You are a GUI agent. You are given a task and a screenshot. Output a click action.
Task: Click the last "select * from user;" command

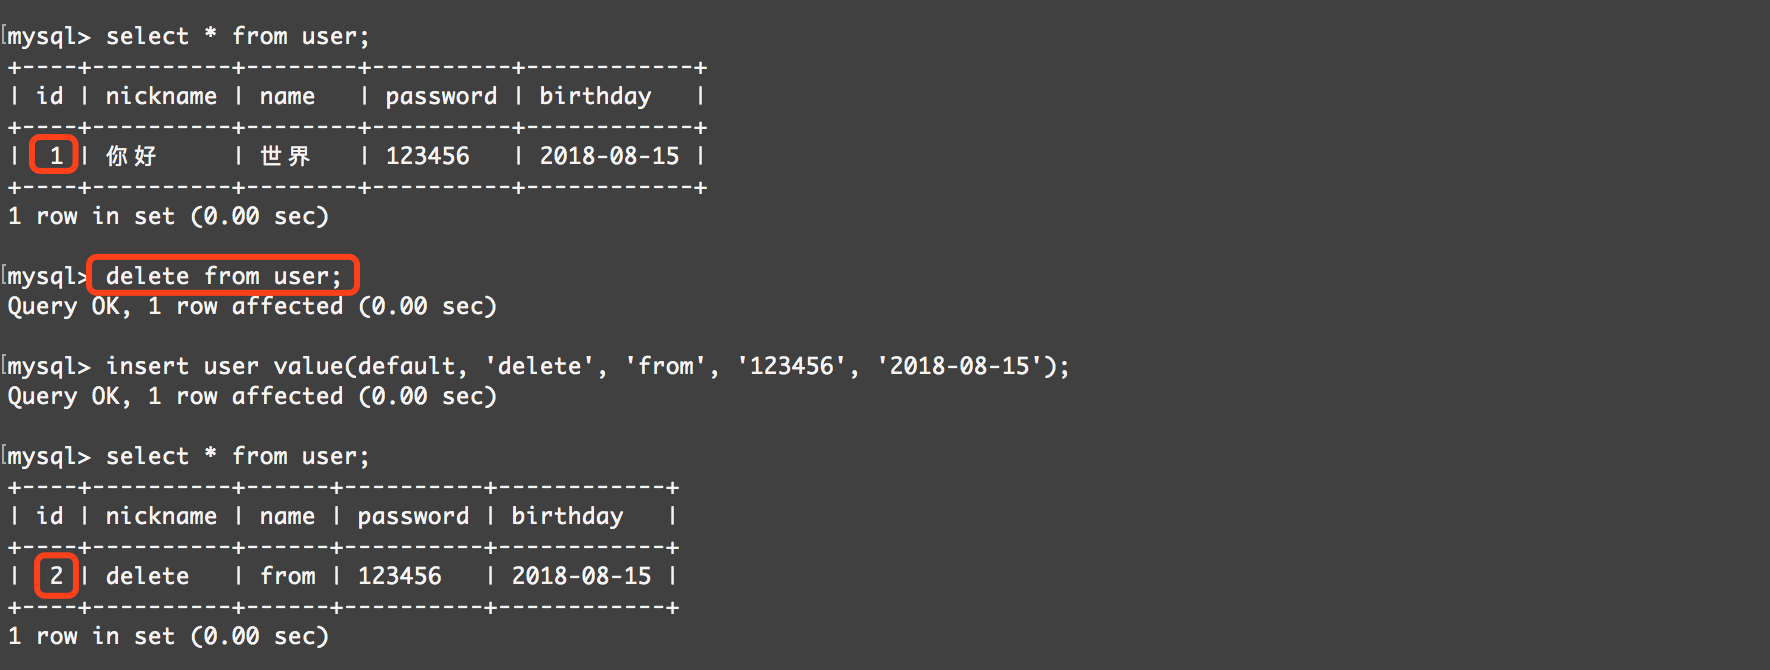click(x=237, y=456)
